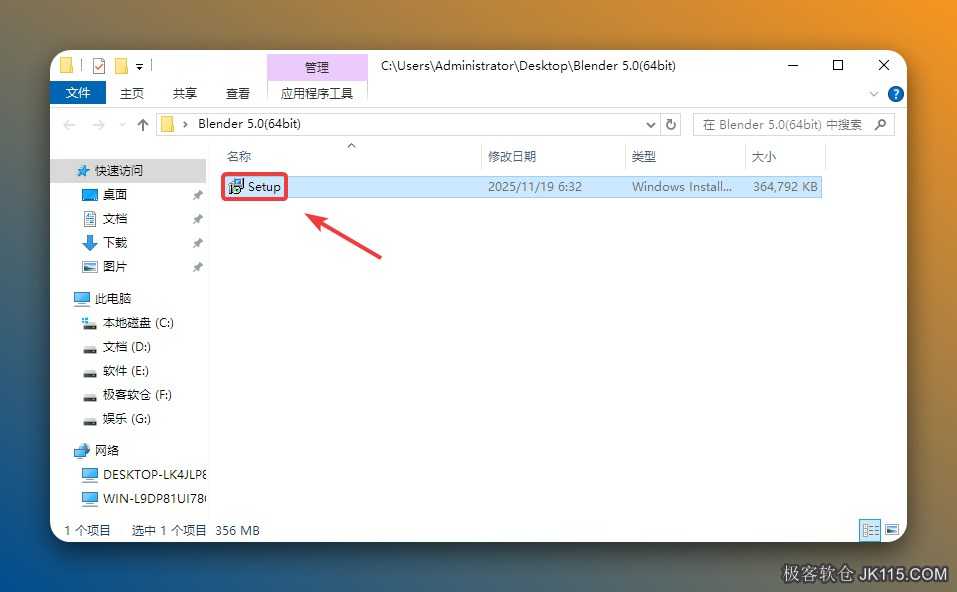Minimize the Explorer window
Viewport: 957px width, 592px height.
point(793,65)
